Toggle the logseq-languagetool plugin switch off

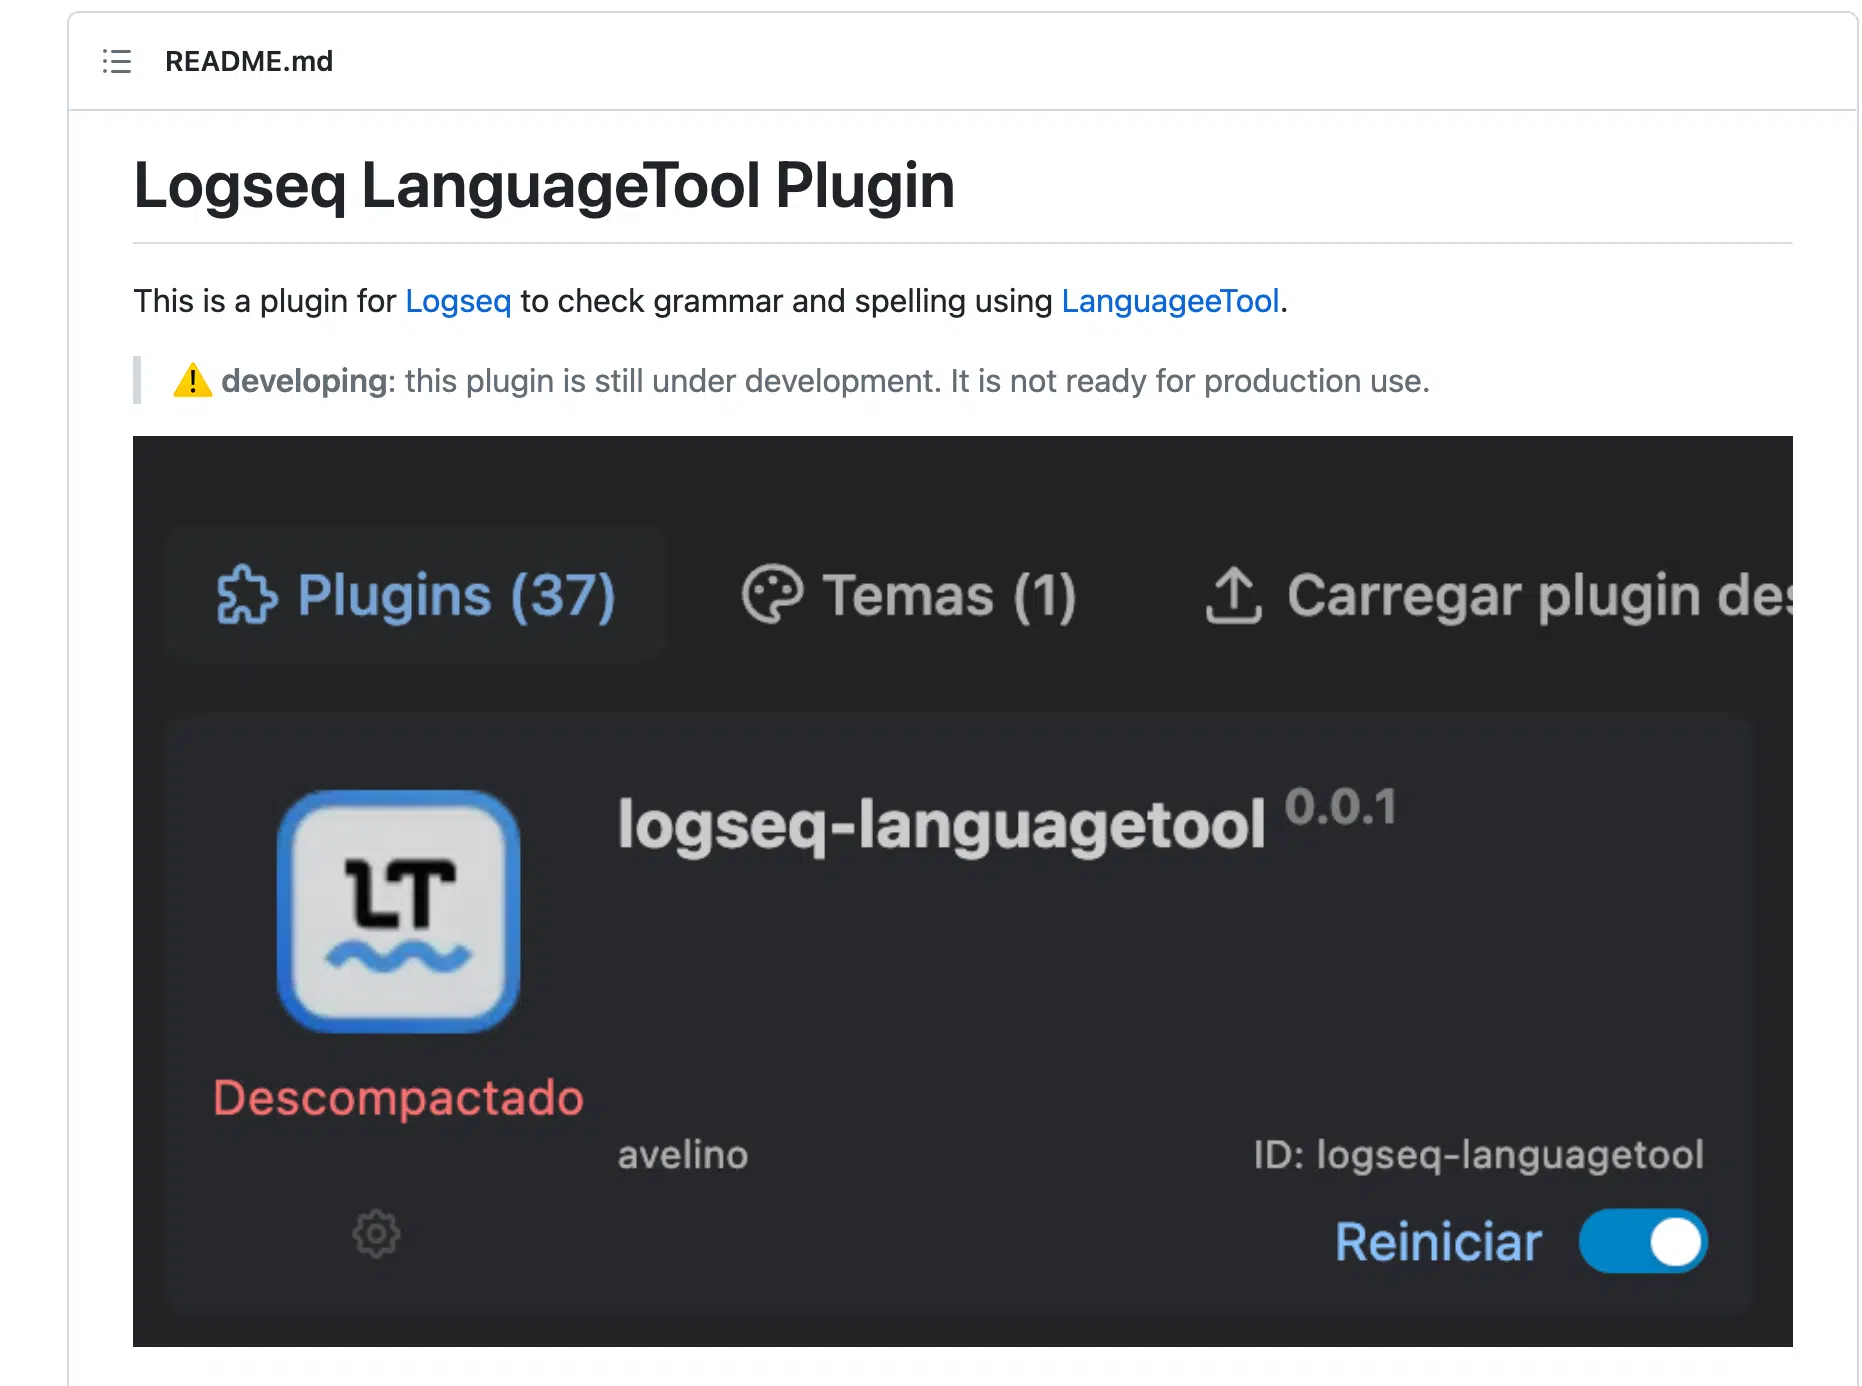coord(1643,1242)
